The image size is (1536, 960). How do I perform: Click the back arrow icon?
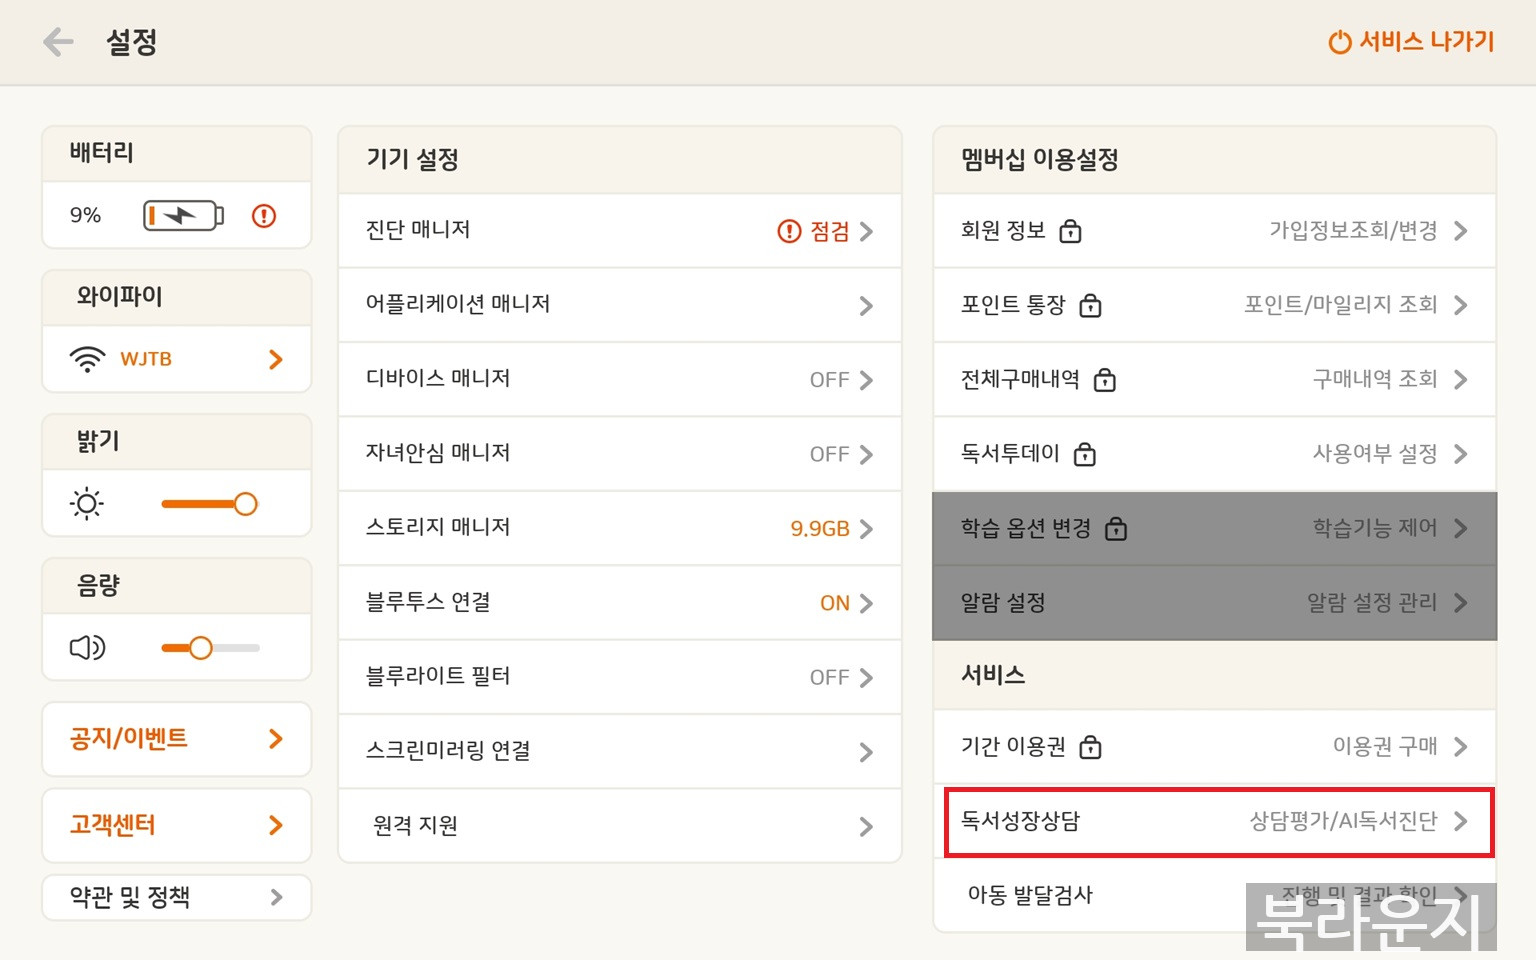click(x=59, y=42)
